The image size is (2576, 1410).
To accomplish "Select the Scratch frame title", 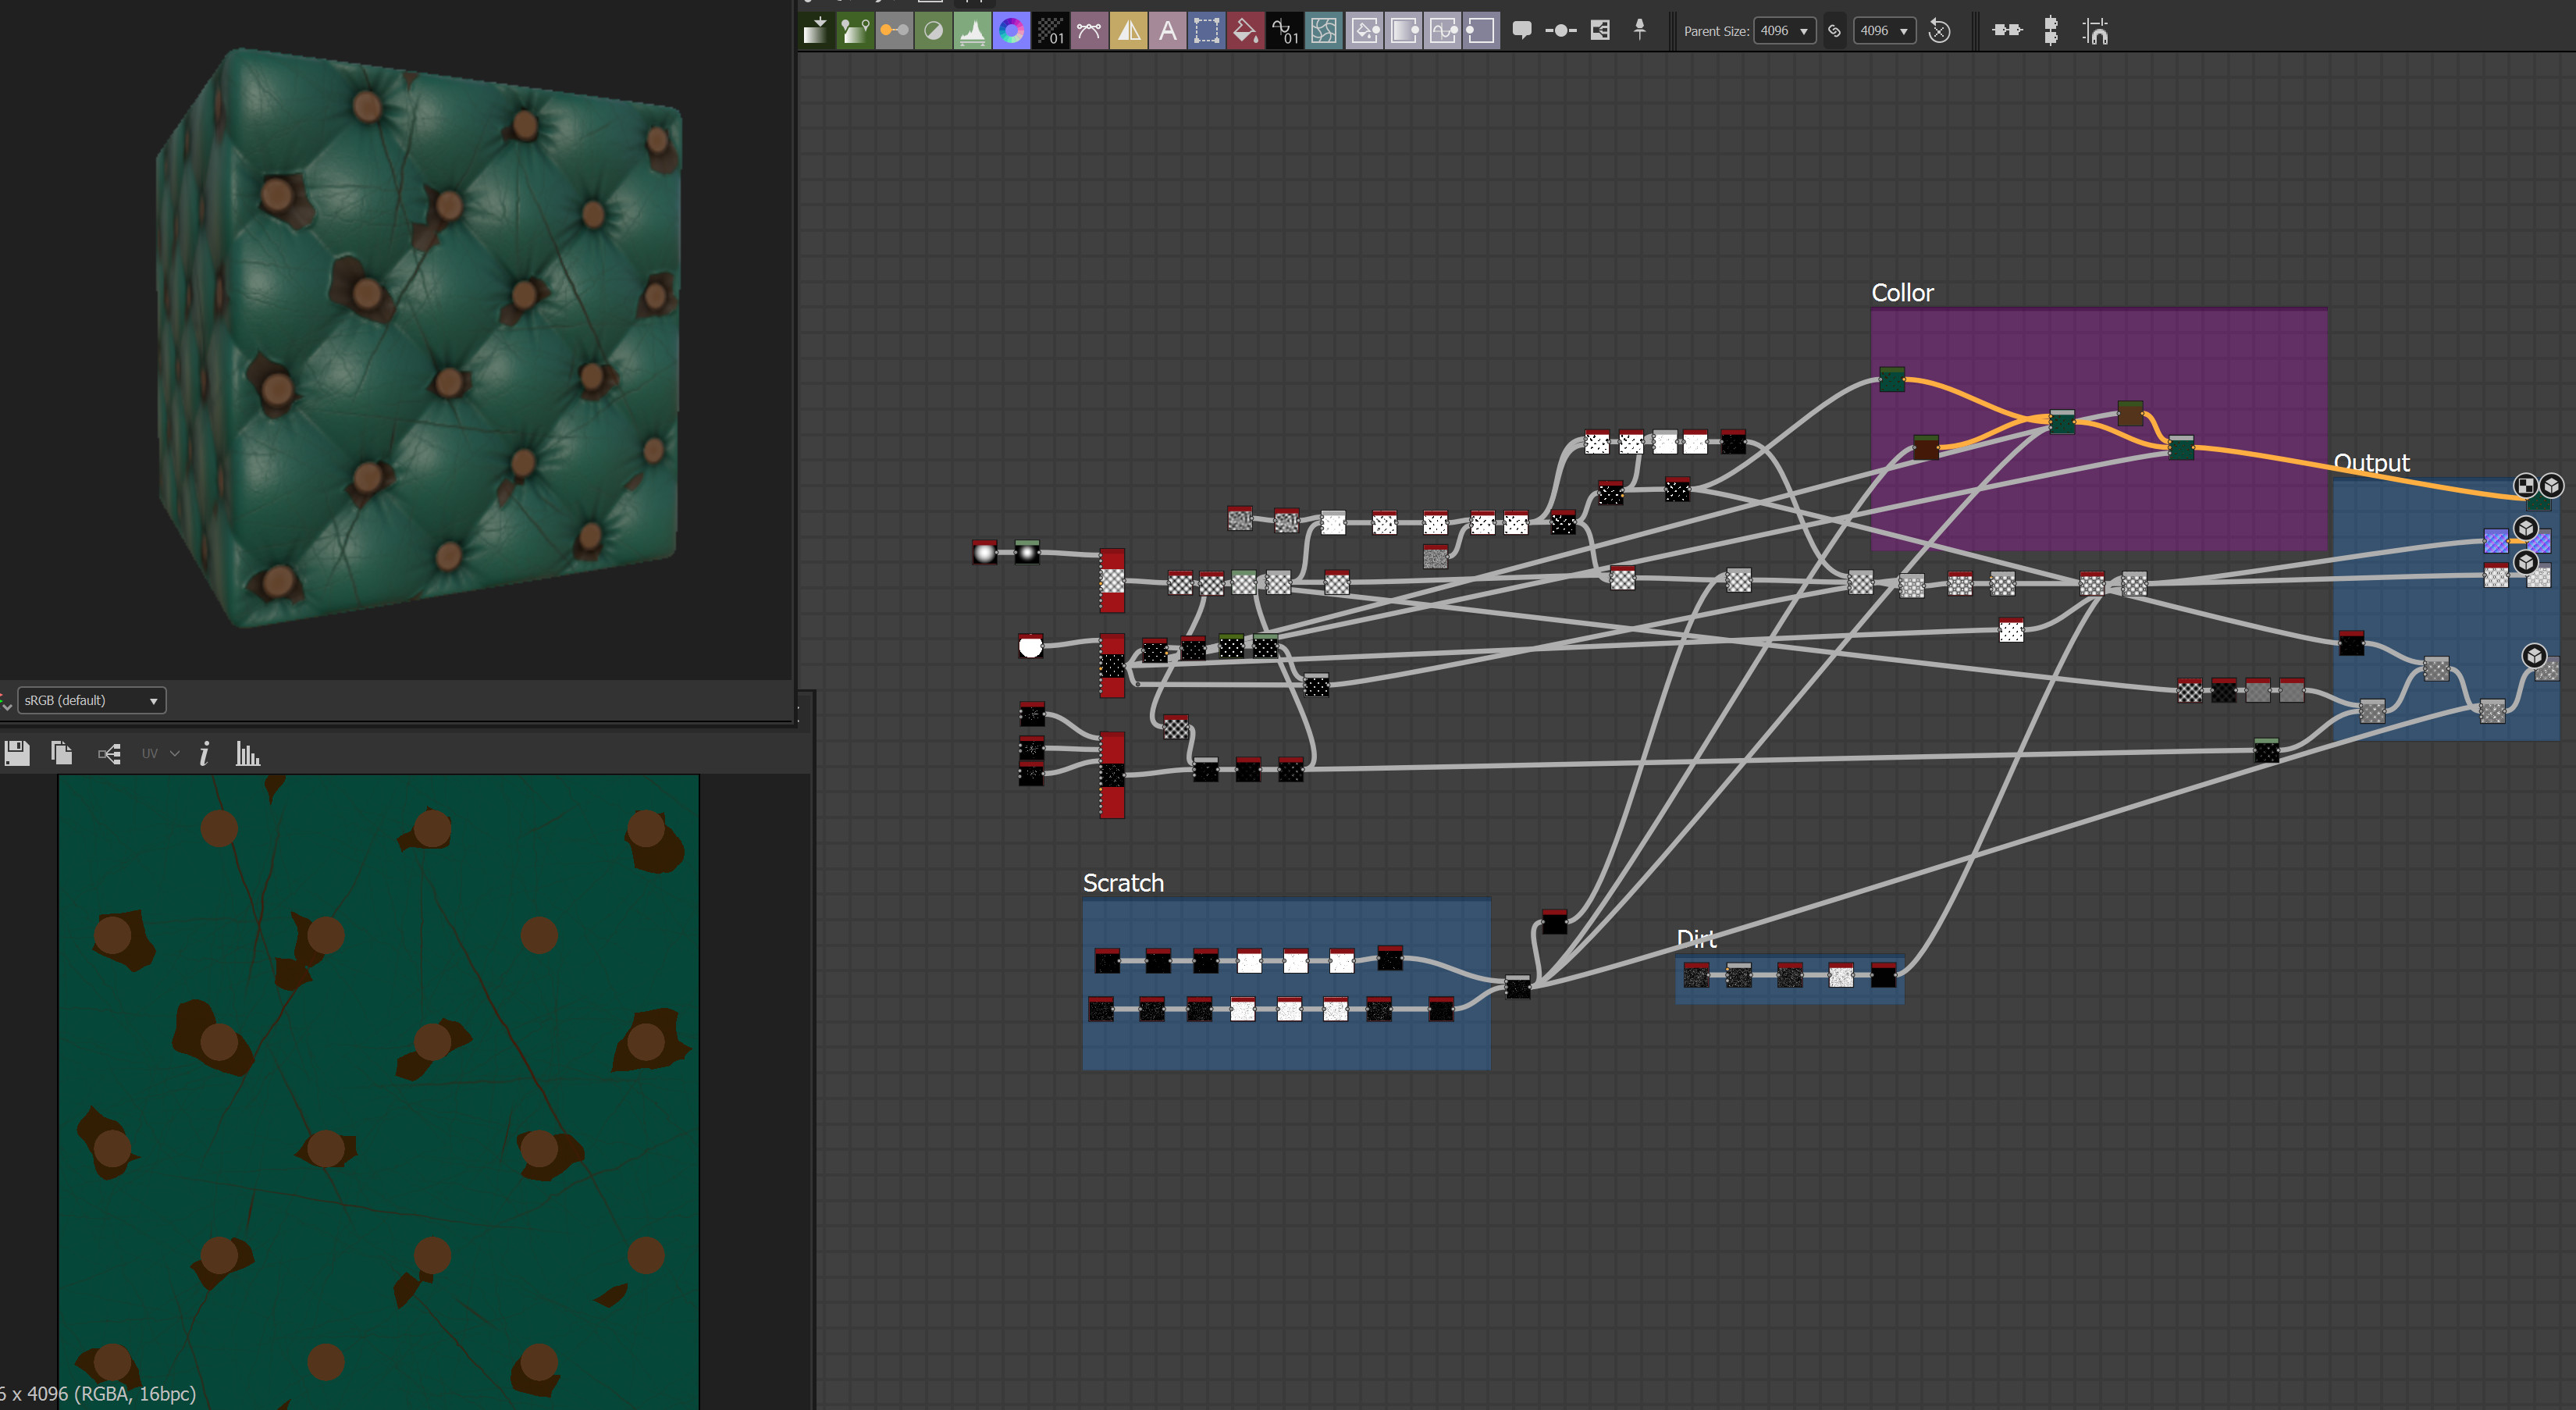I will click(1123, 883).
